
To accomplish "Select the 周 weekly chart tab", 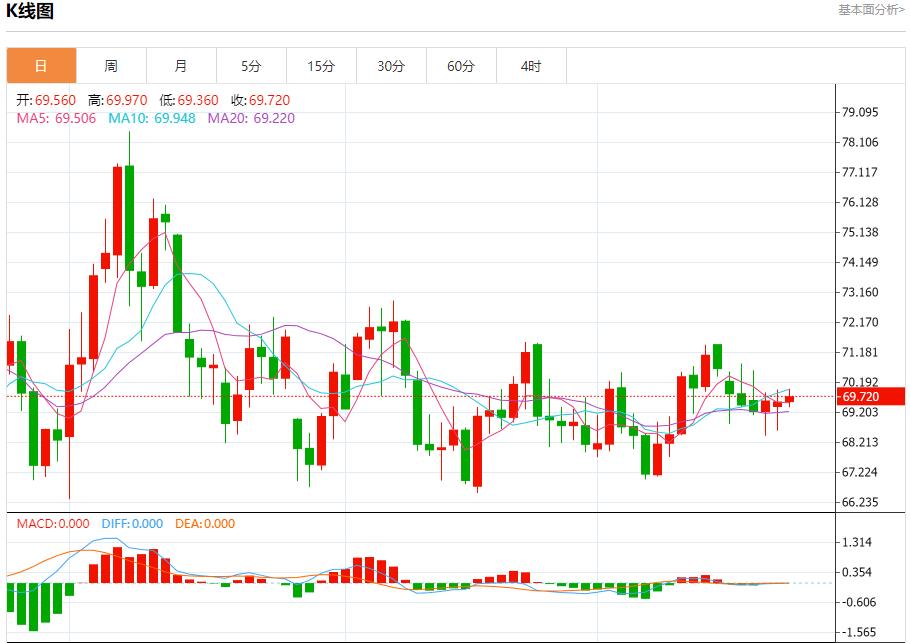I will [x=111, y=66].
